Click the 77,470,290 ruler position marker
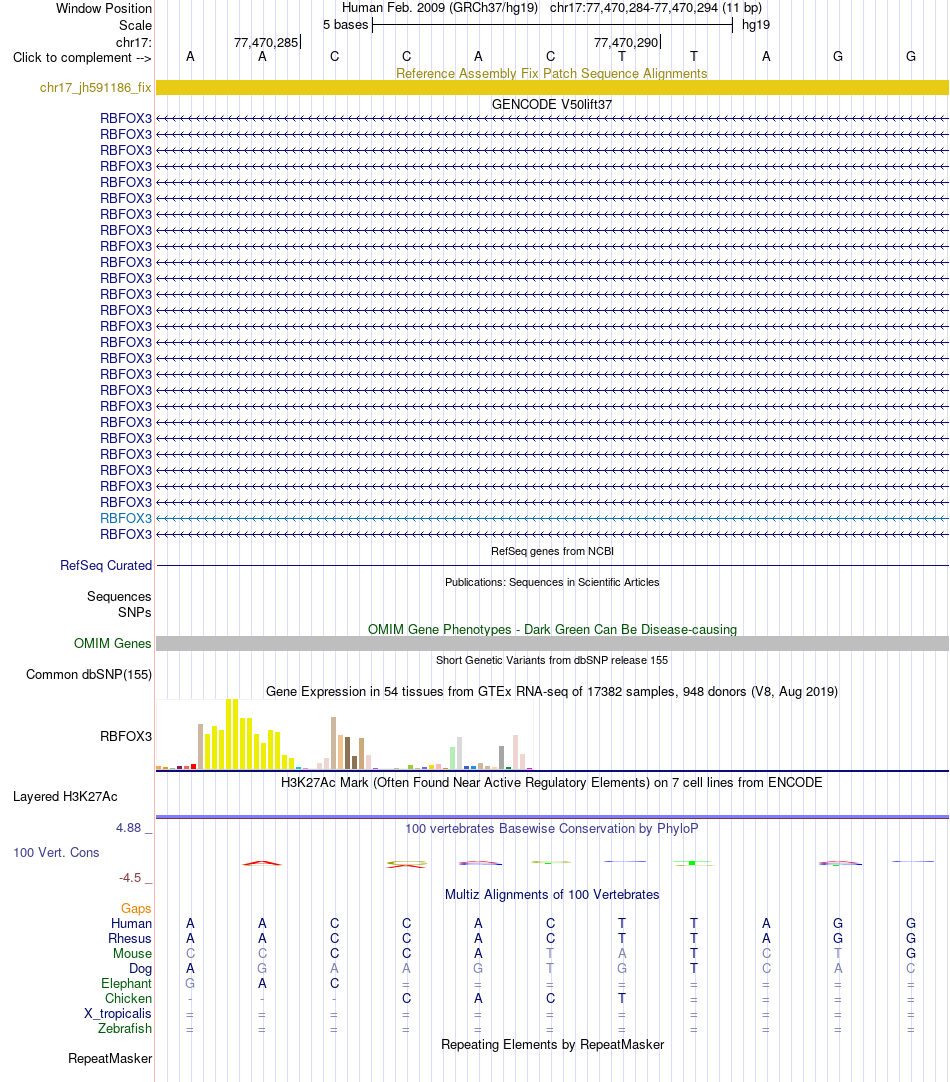Viewport: 950px width, 1082px height. point(626,43)
